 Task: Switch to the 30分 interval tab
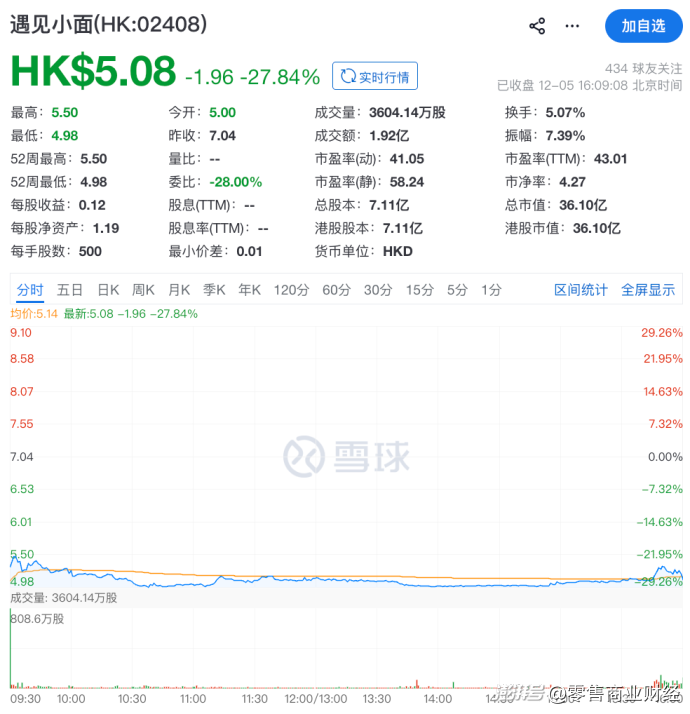(x=378, y=290)
